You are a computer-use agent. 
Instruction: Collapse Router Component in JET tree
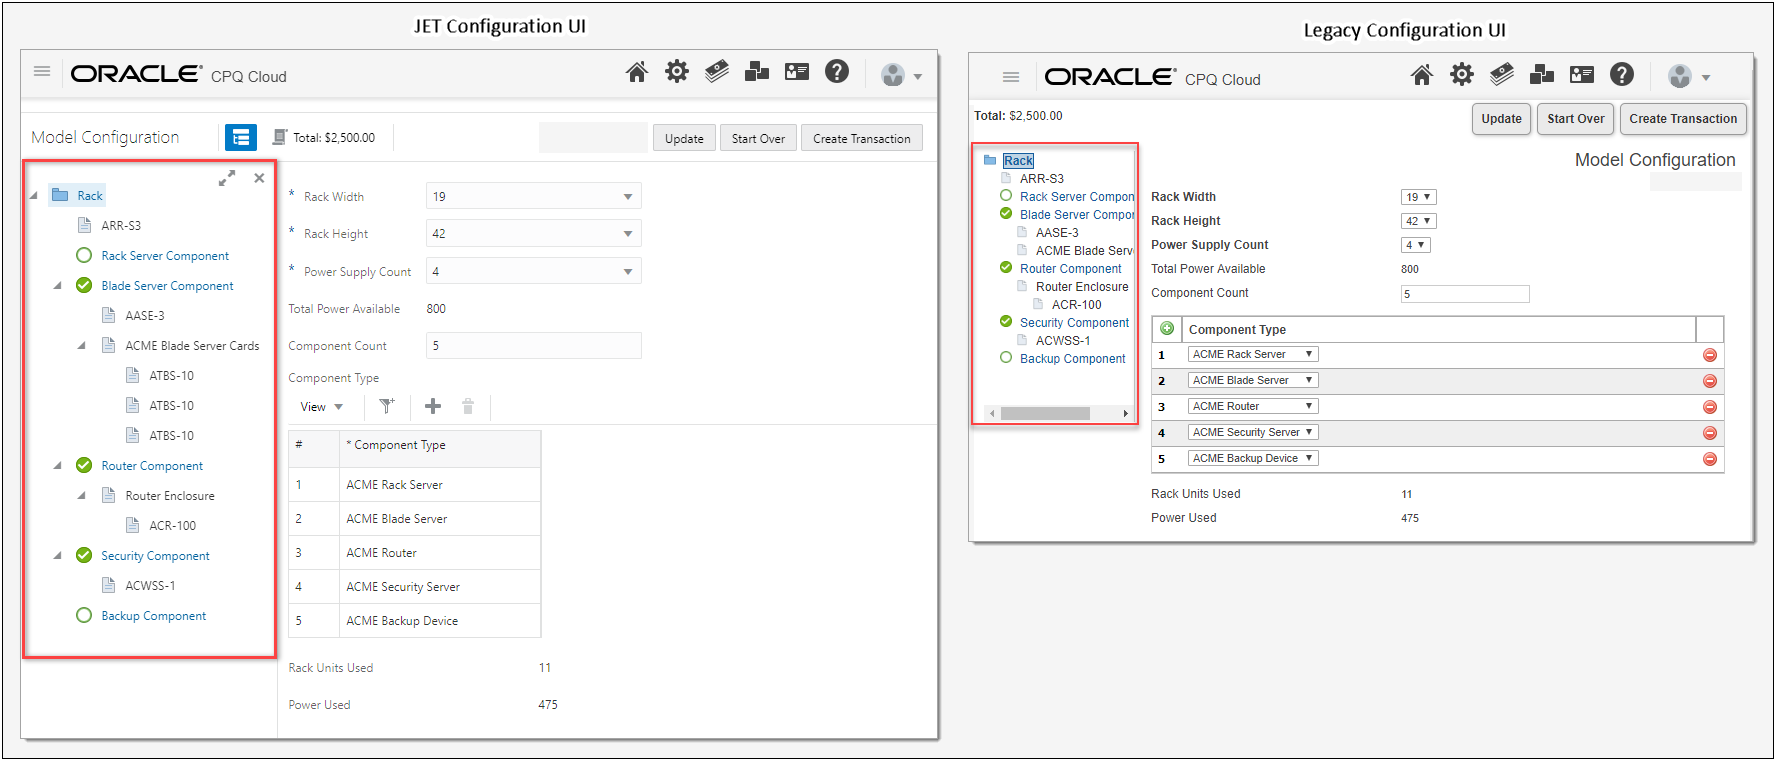tap(57, 466)
